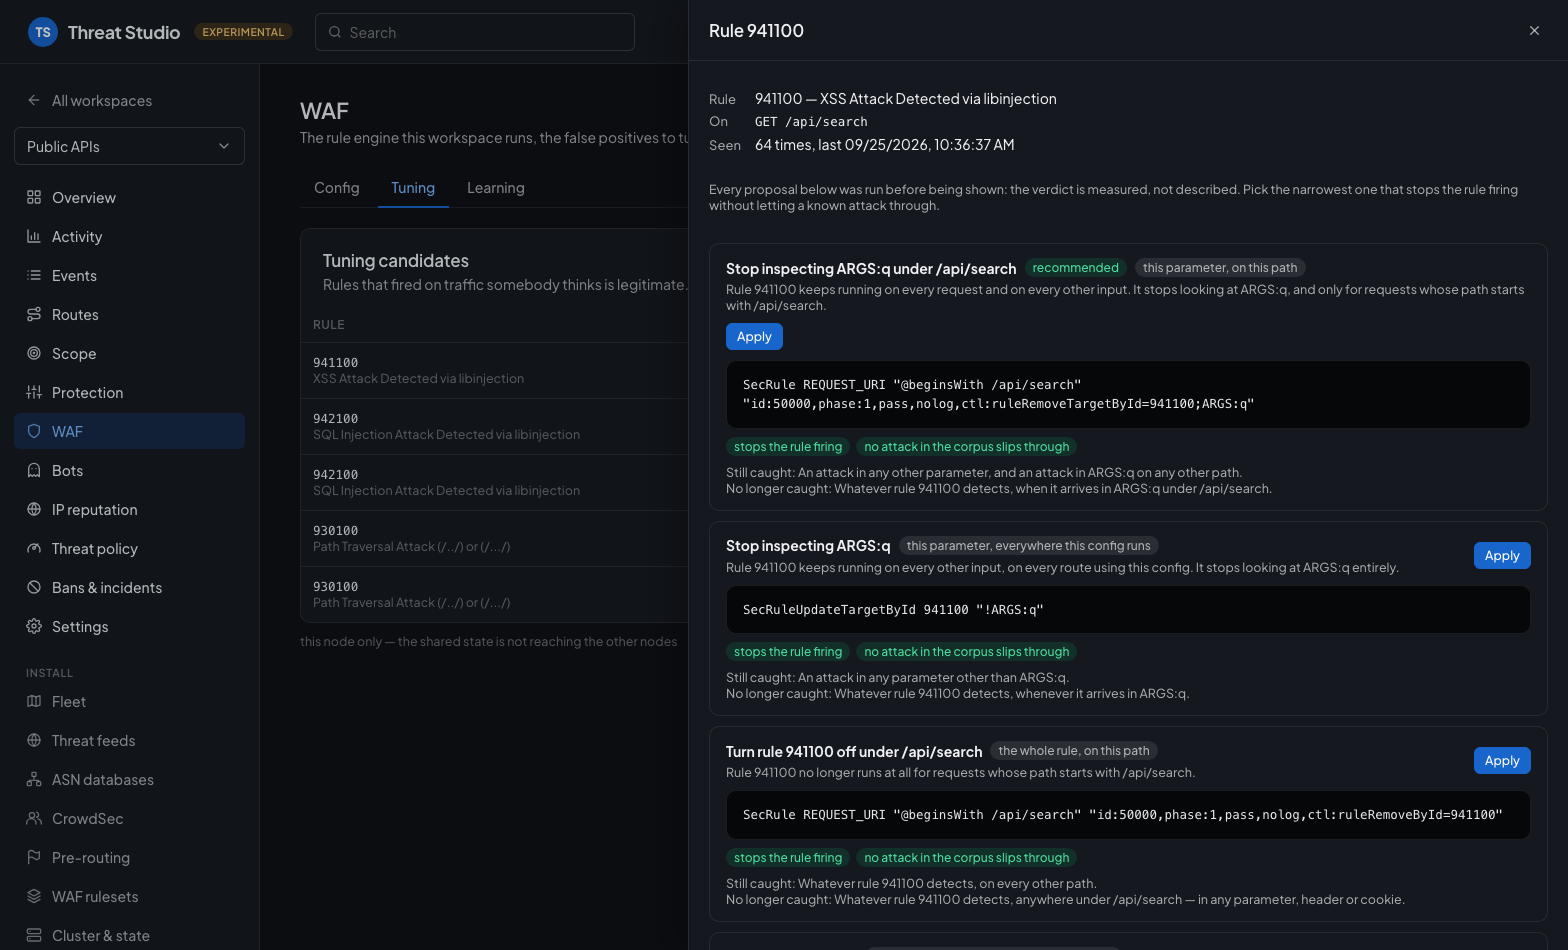Click the Bans & incidents icon
Viewport: 1568px width, 950px height.
[x=34, y=588]
